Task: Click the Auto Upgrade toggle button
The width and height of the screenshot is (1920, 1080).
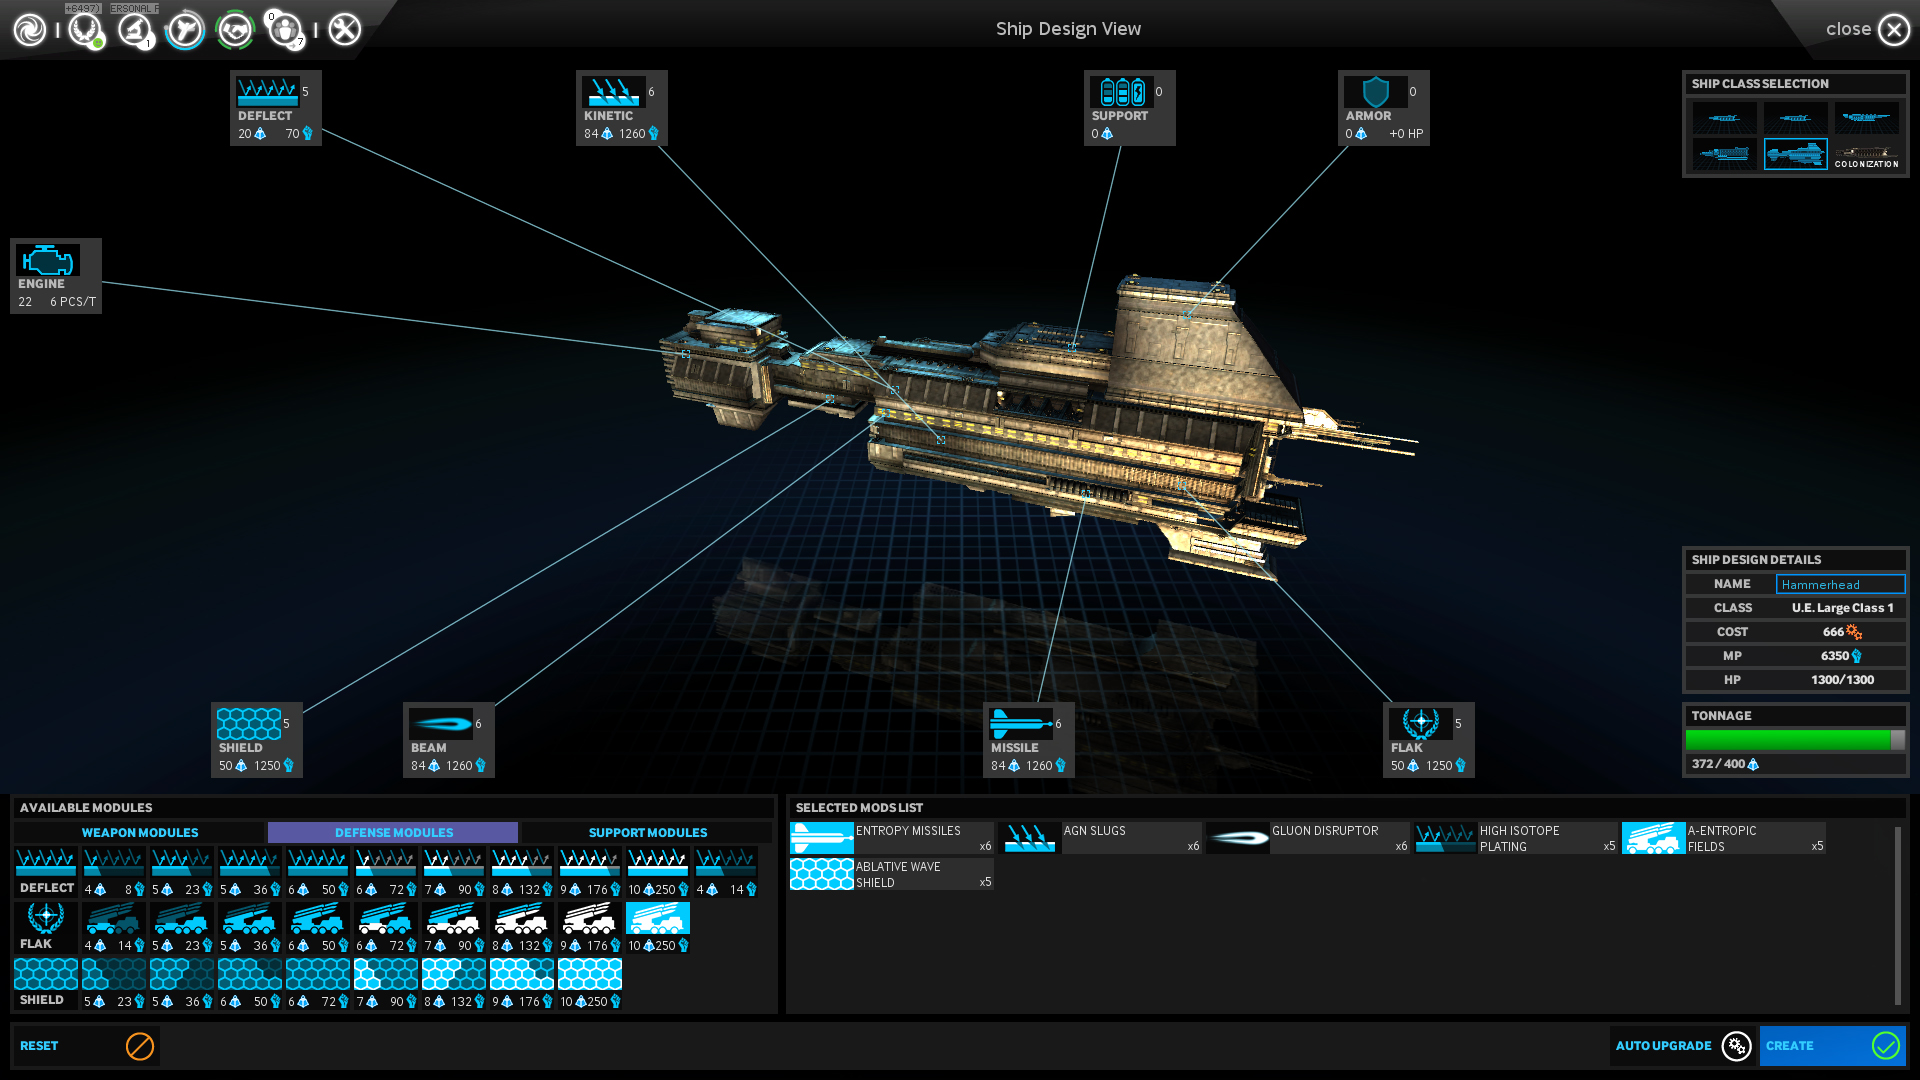Action: point(1739,1046)
